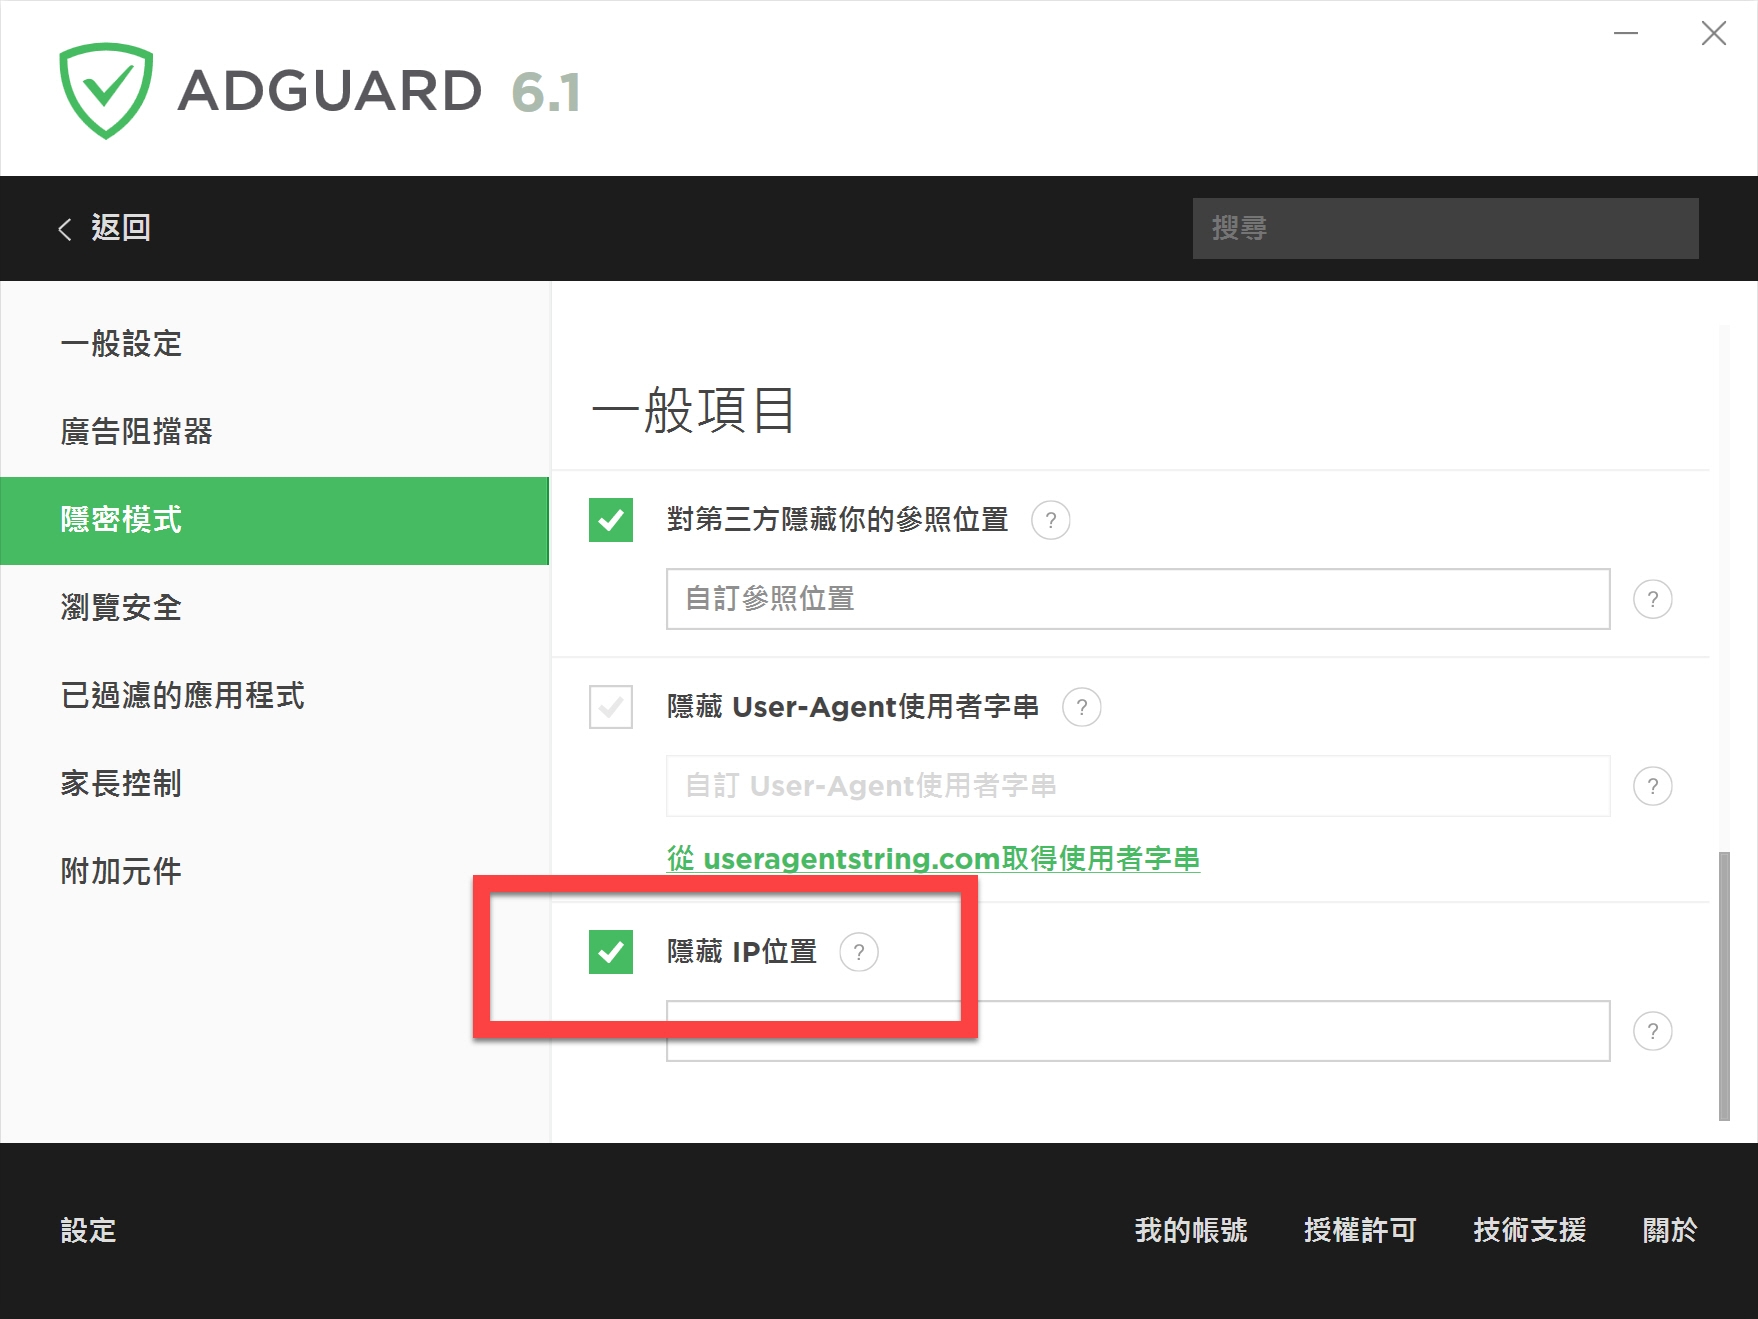This screenshot has width=1758, height=1319.
Task: Click 設定 in the footer
Action: point(88,1230)
